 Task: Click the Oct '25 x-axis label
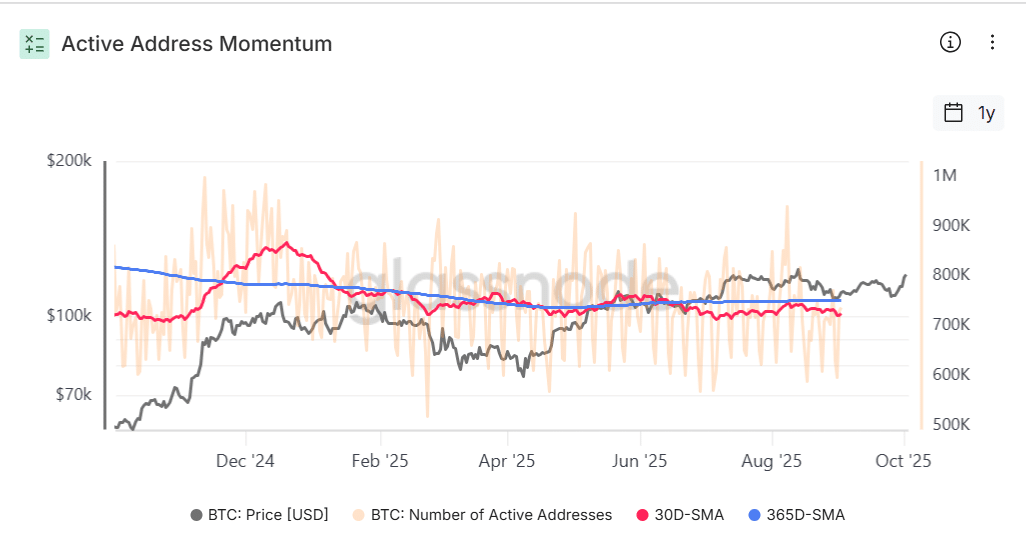[x=904, y=461]
